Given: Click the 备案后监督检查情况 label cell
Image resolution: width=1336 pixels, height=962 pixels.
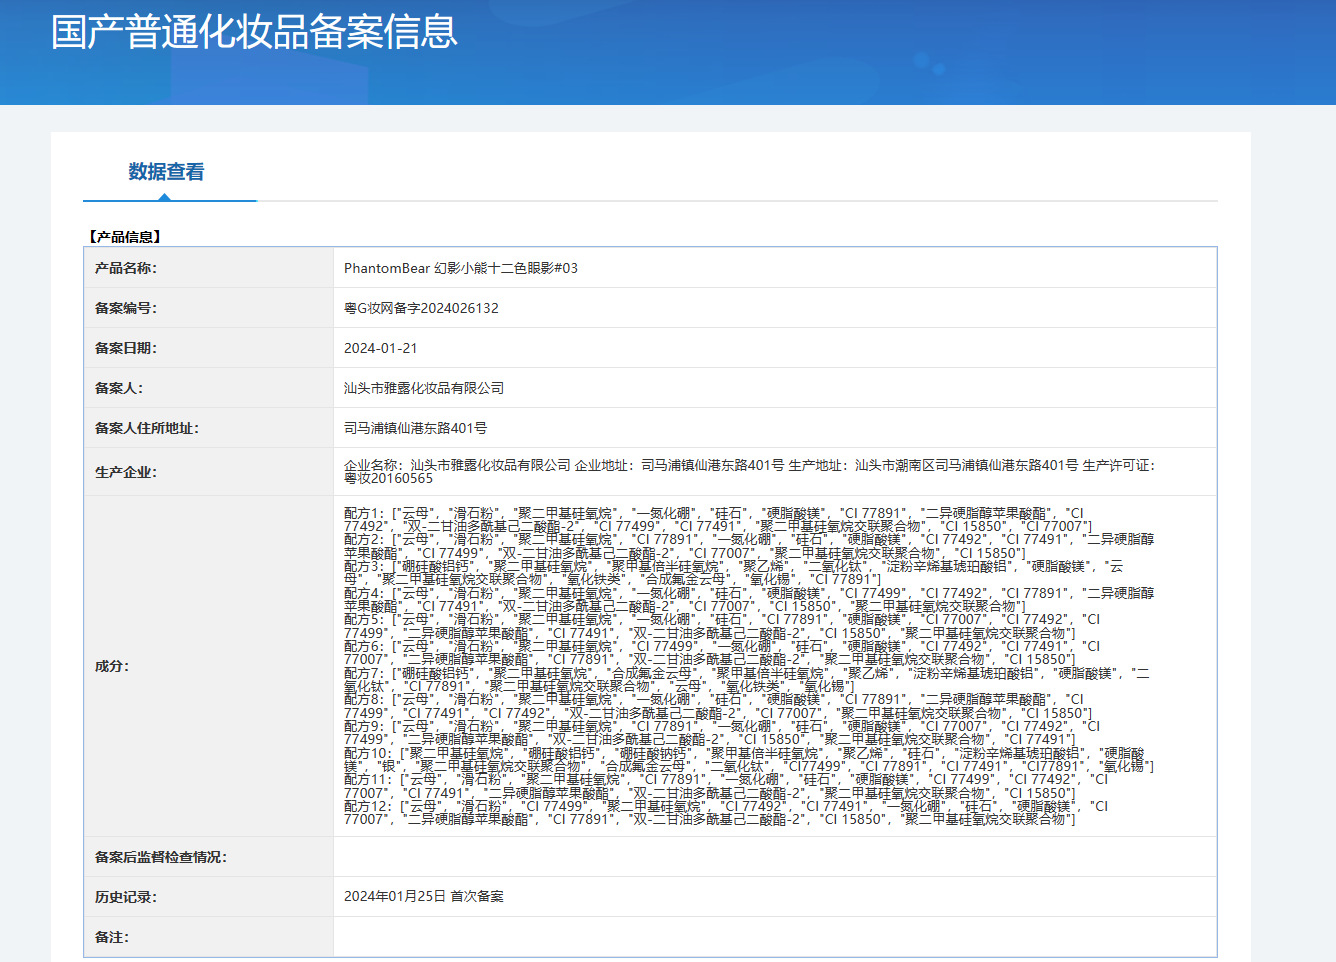Looking at the screenshot, I should [x=208, y=857].
